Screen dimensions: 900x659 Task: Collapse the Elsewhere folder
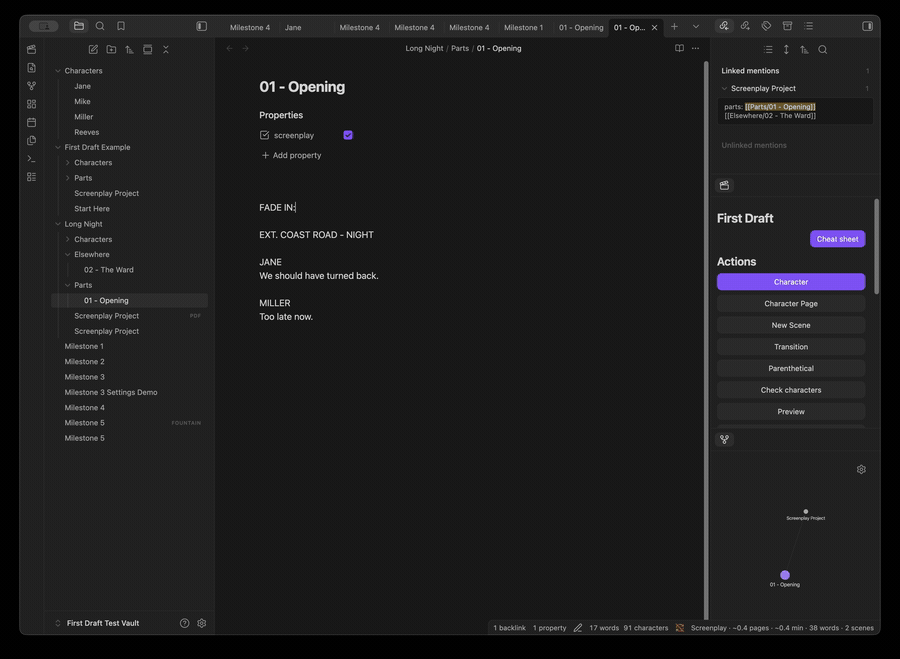tap(68, 254)
